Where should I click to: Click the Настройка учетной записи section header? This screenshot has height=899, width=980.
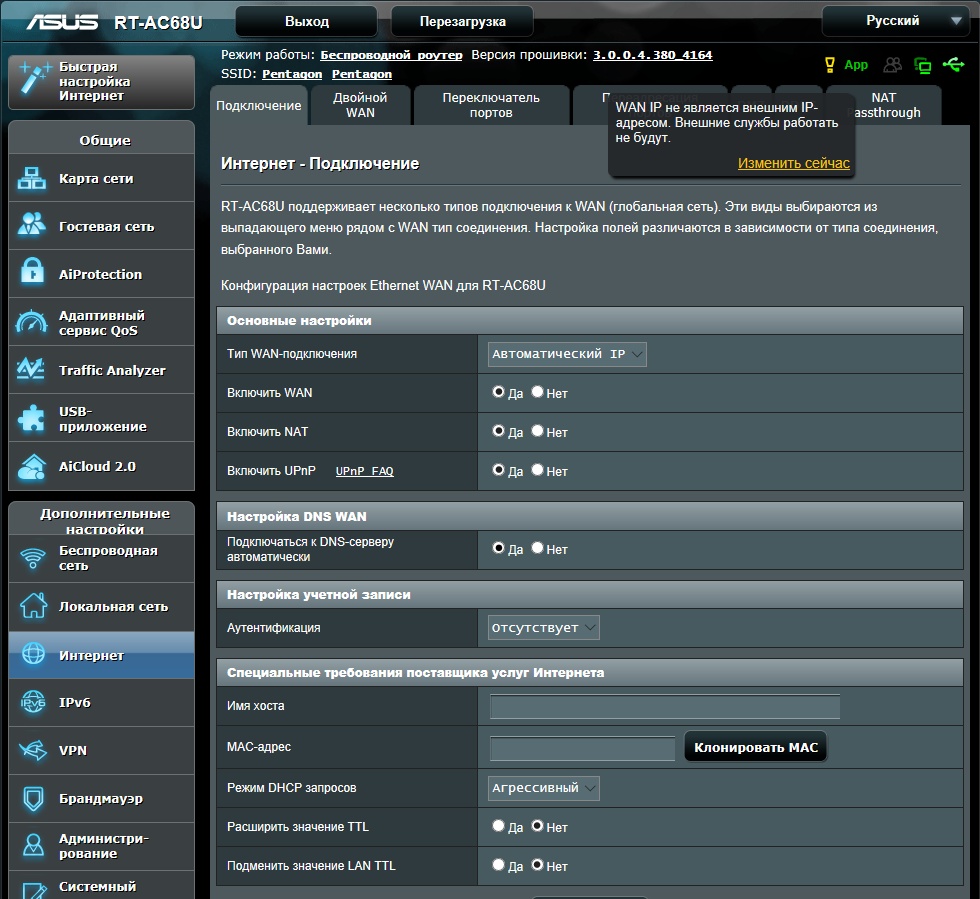tap(589, 595)
